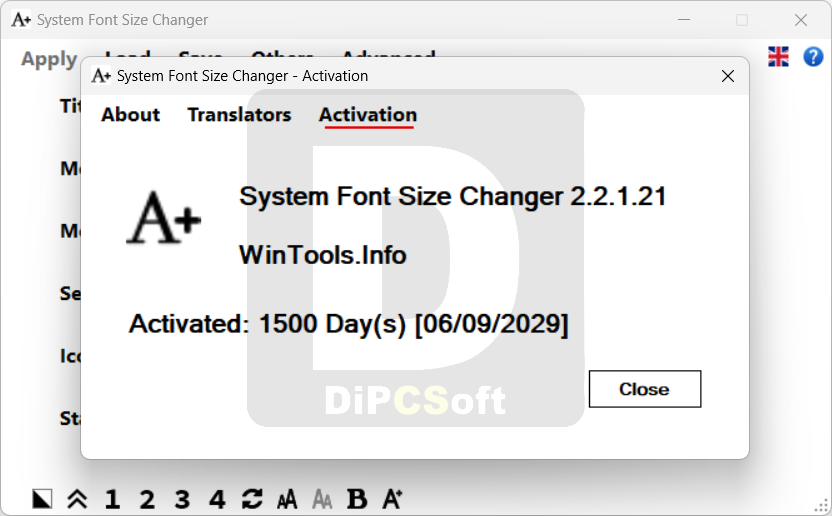This screenshot has width=832, height=516.
Task: Click the black-white contrast theme icon
Action: click(x=42, y=499)
